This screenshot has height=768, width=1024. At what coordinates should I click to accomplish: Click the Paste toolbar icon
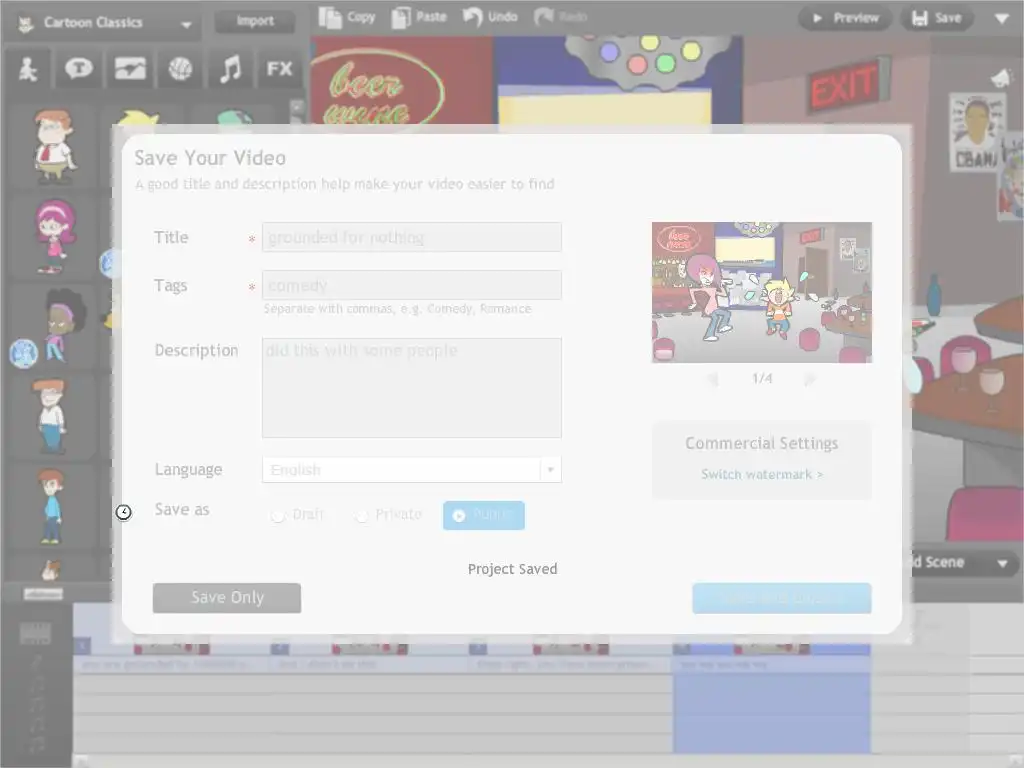pos(419,17)
